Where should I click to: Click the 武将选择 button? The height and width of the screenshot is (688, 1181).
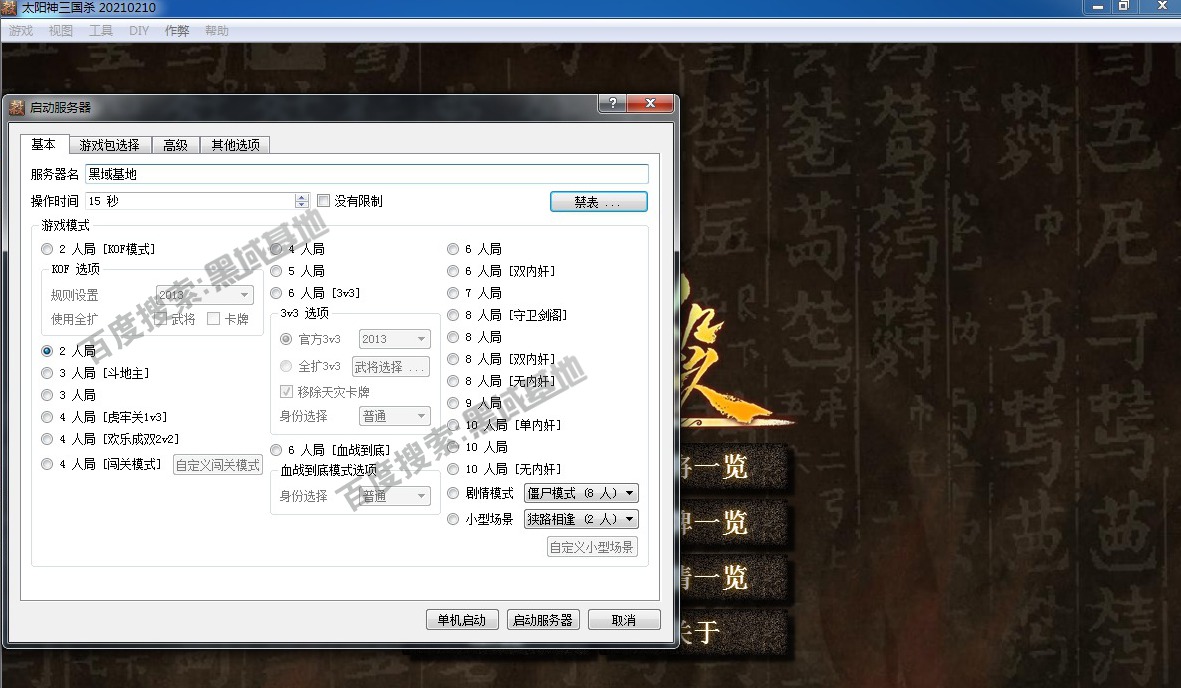tap(390, 367)
